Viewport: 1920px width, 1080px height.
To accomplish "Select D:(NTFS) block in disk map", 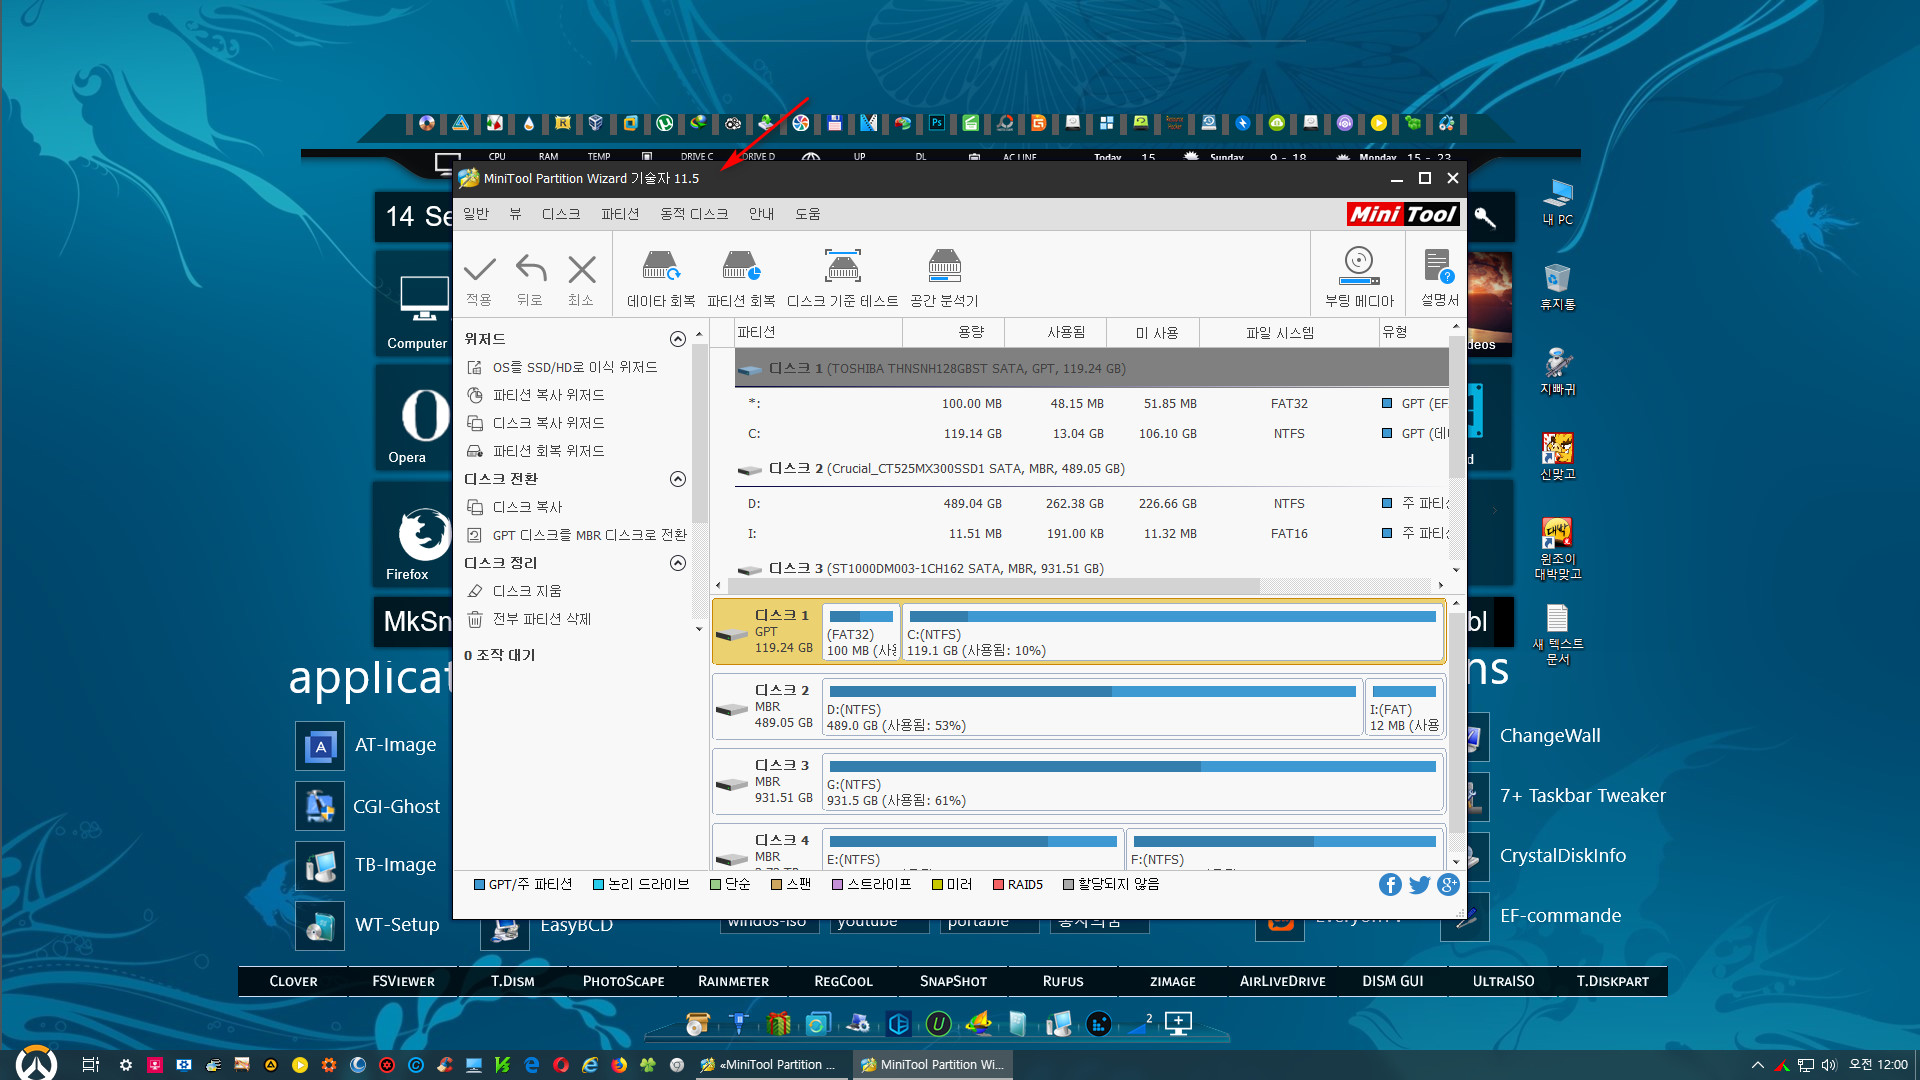I will 1092,707.
